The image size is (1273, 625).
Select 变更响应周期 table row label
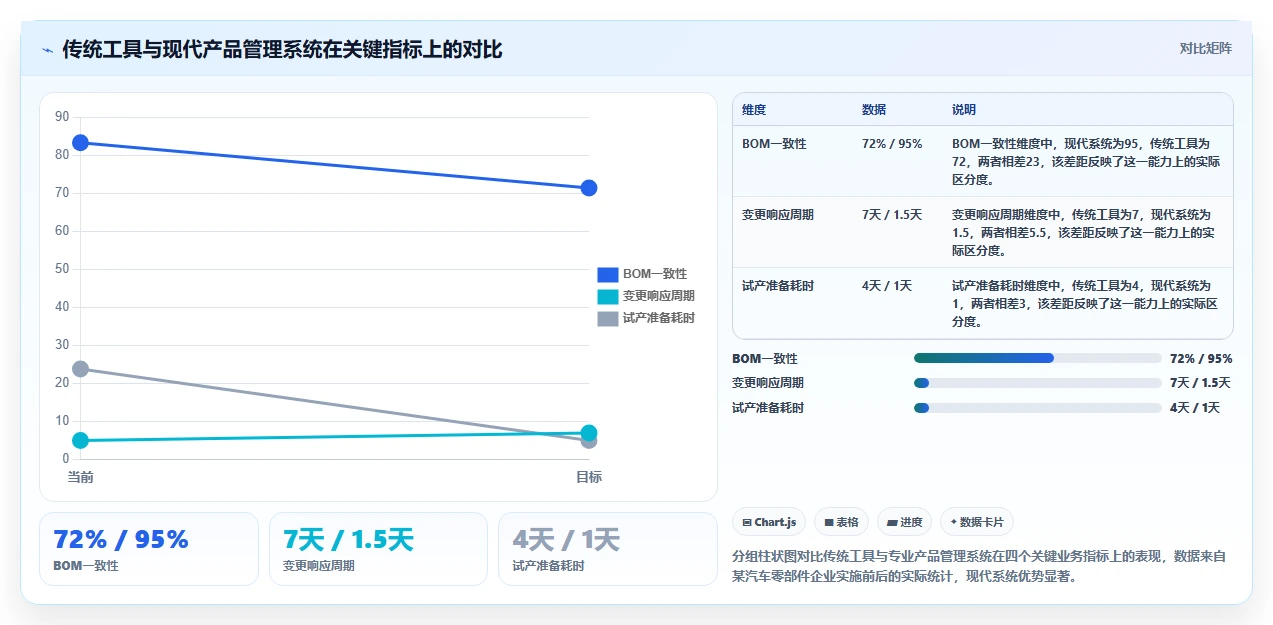coord(778,215)
